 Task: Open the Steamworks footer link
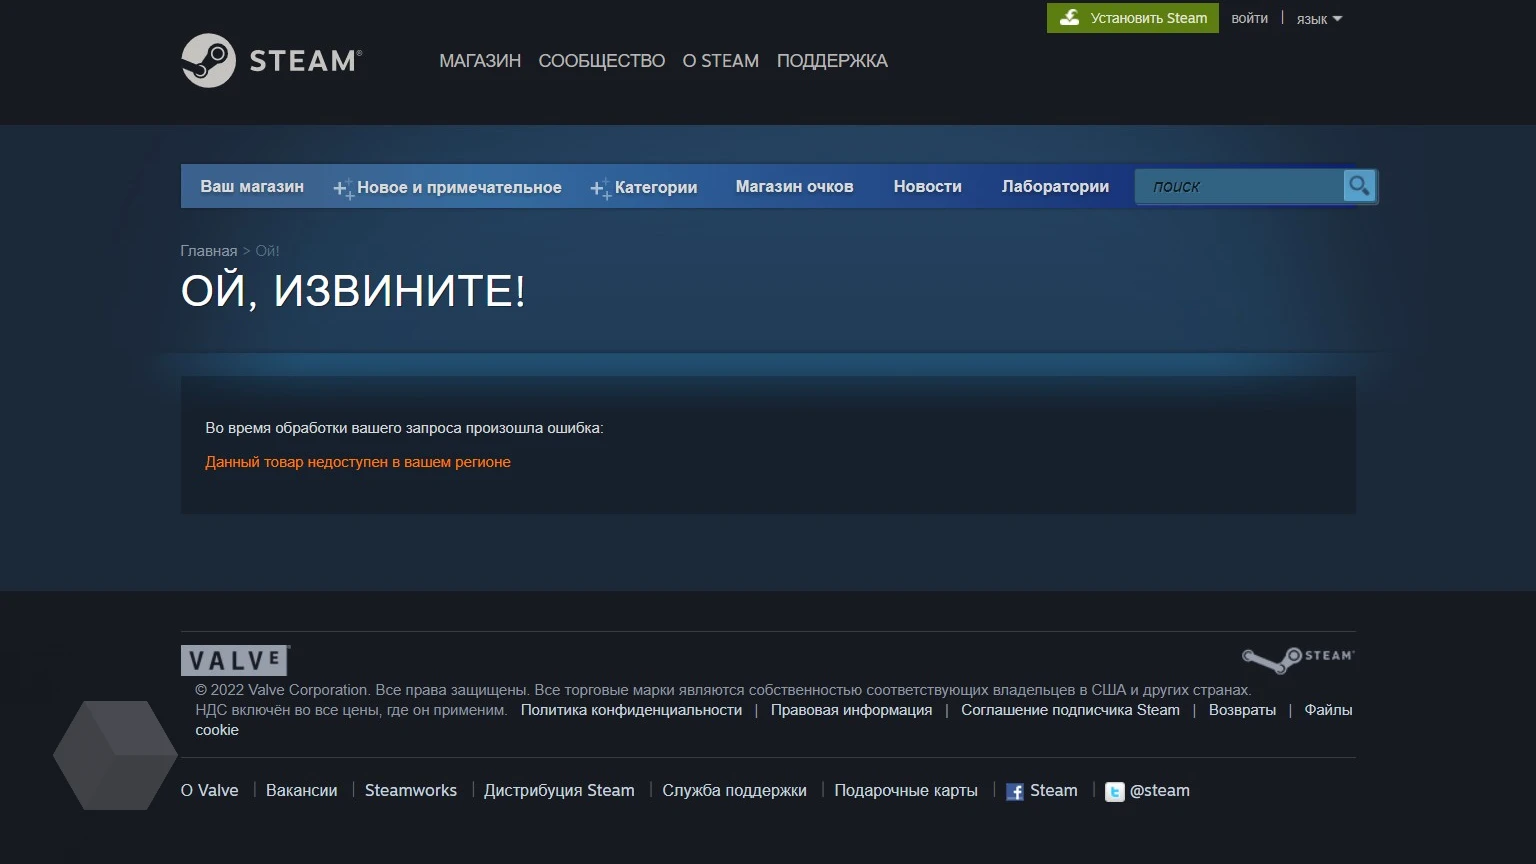point(410,790)
